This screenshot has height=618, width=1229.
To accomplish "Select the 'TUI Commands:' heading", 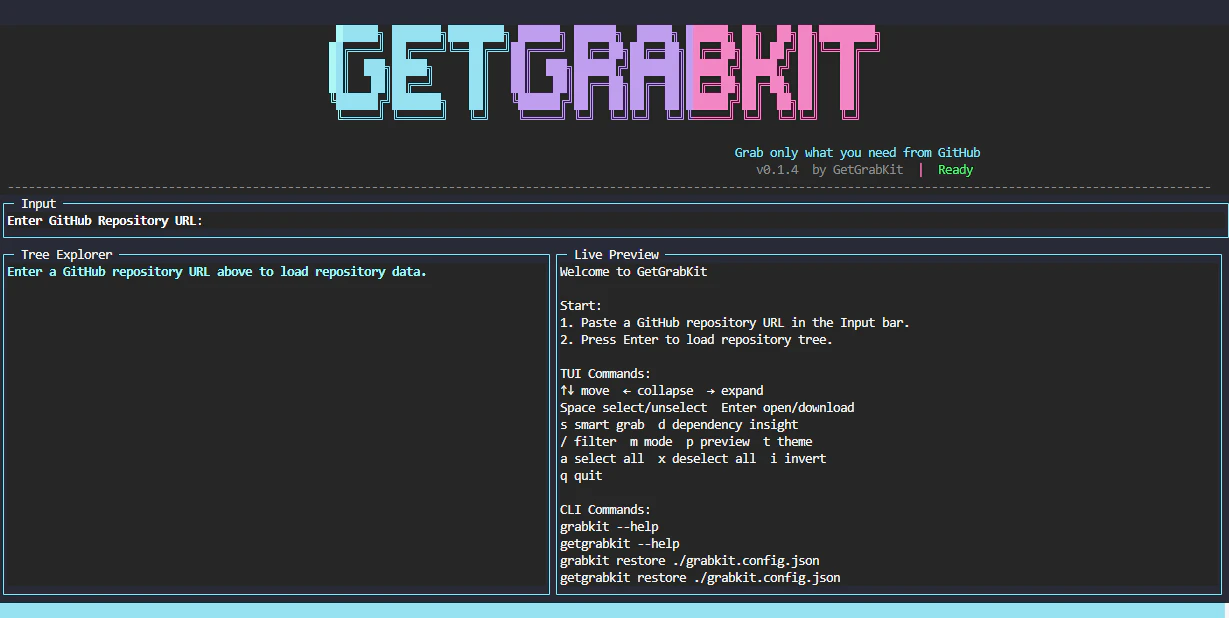I will coord(605,374).
